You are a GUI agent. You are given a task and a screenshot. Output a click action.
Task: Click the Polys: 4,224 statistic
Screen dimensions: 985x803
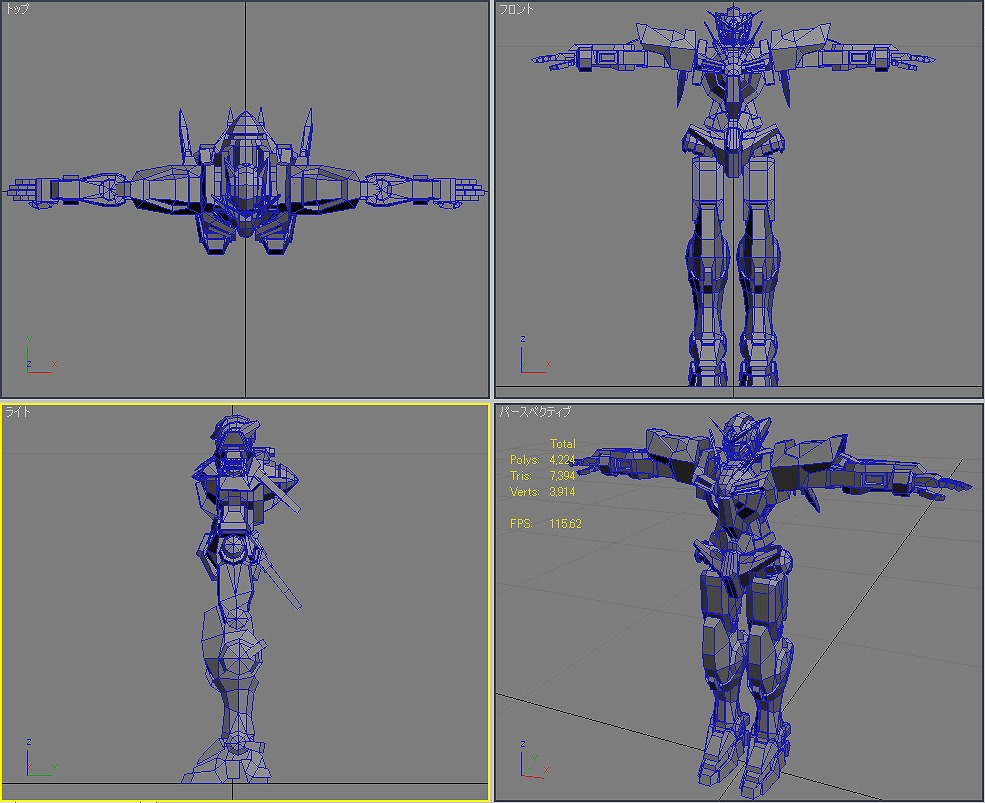(x=543, y=460)
